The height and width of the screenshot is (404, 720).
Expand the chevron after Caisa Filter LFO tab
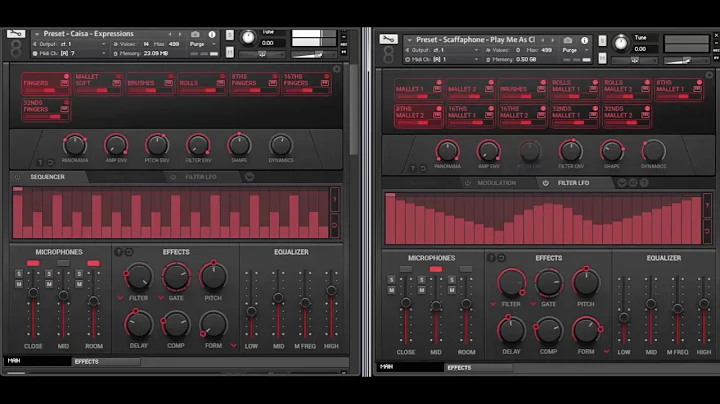point(249,177)
